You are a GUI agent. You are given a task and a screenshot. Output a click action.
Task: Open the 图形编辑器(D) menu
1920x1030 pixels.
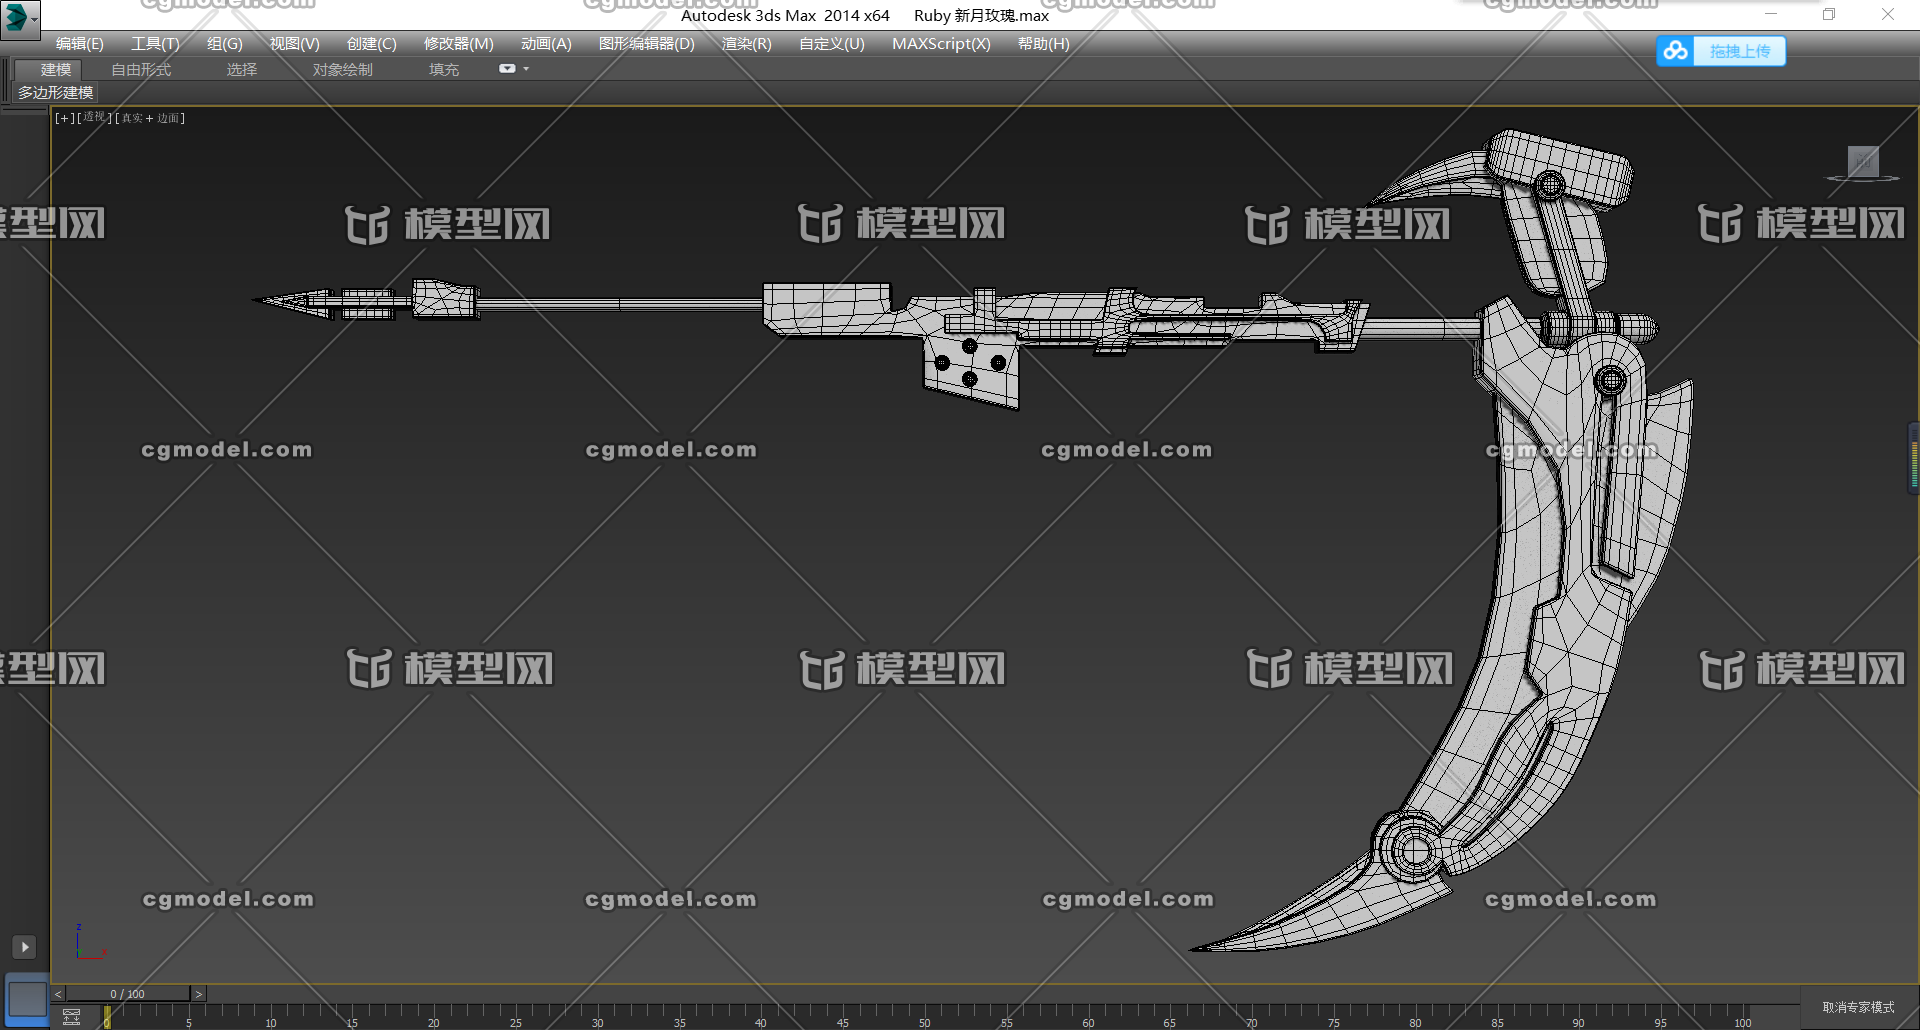(x=647, y=44)
